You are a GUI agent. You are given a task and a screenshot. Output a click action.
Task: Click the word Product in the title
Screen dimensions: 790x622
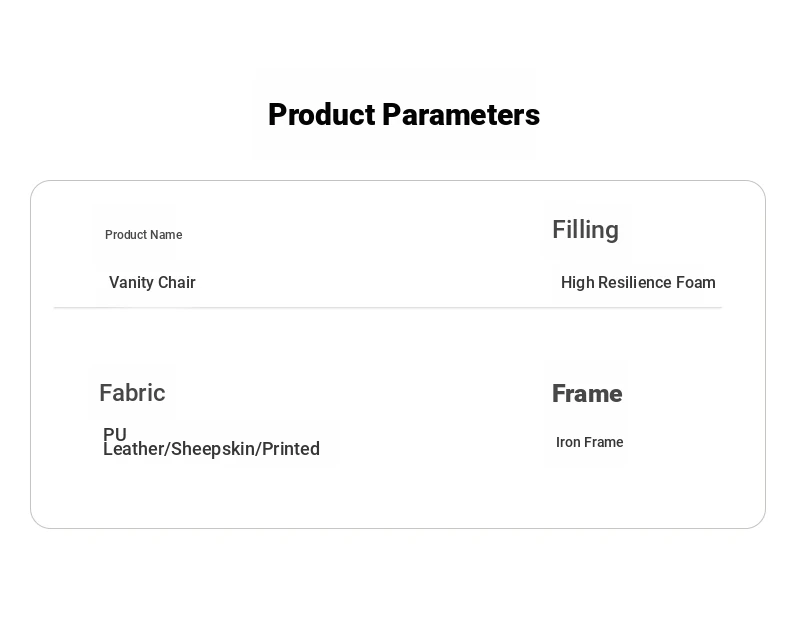322,115
